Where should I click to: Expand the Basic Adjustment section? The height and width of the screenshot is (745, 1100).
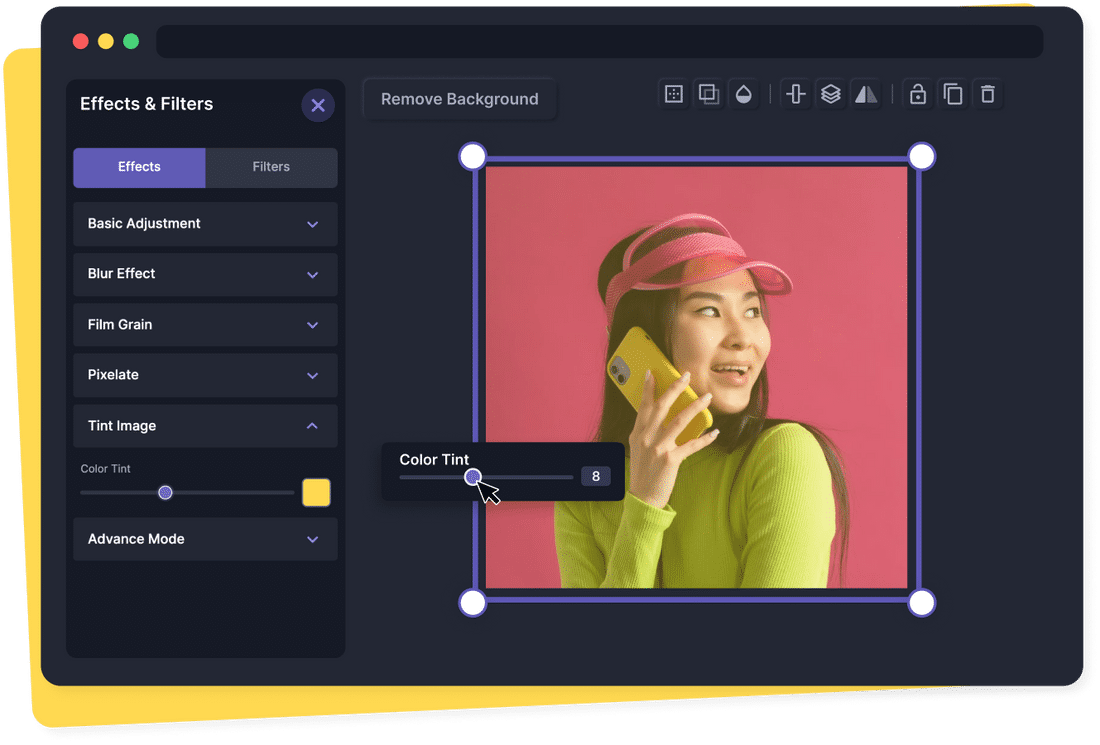pos(205,224)
